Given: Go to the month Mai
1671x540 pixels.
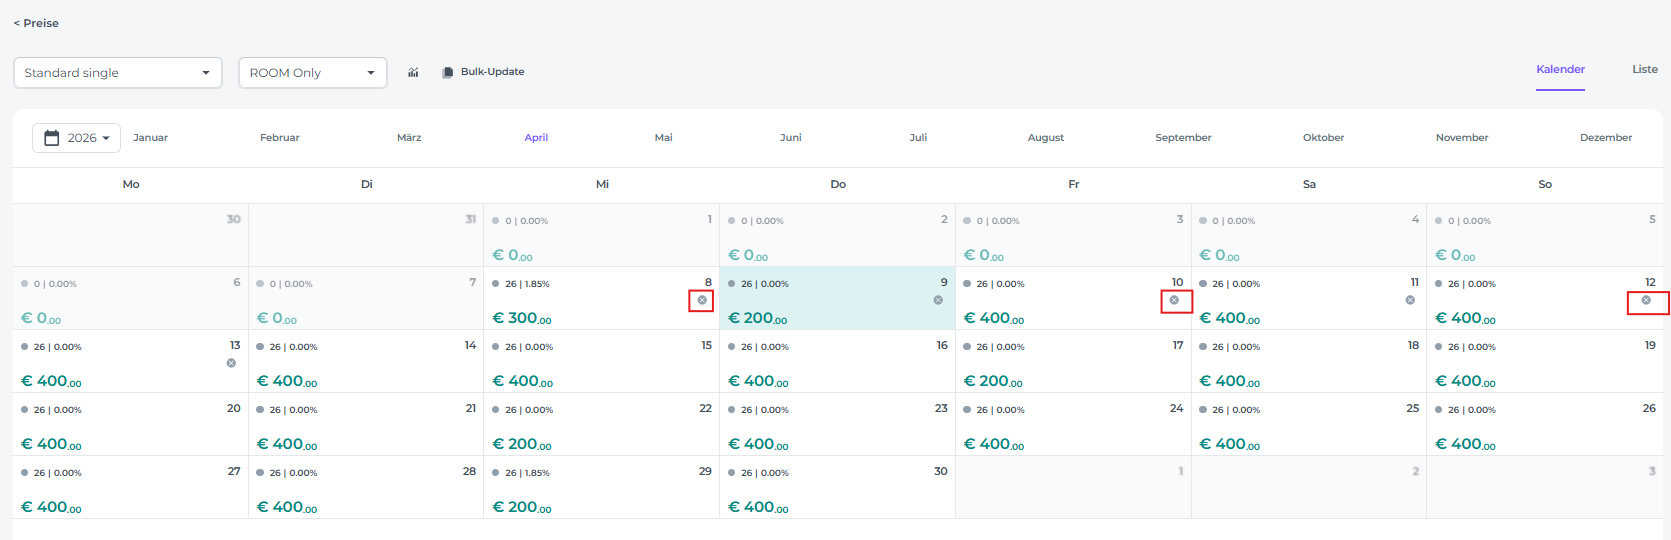Looking at the screenshot, I should [x=663, y=138].
